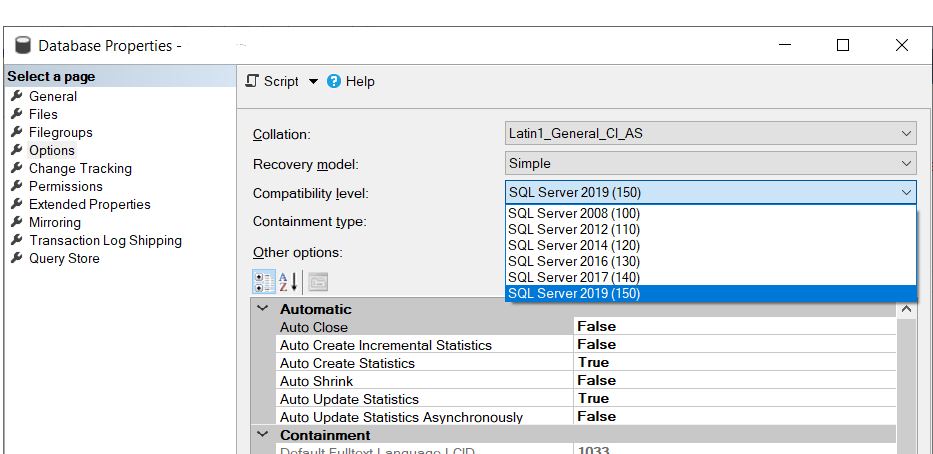Open the Recovery model dropdown
Screen dimensions: 933x454
coord(906,163)
